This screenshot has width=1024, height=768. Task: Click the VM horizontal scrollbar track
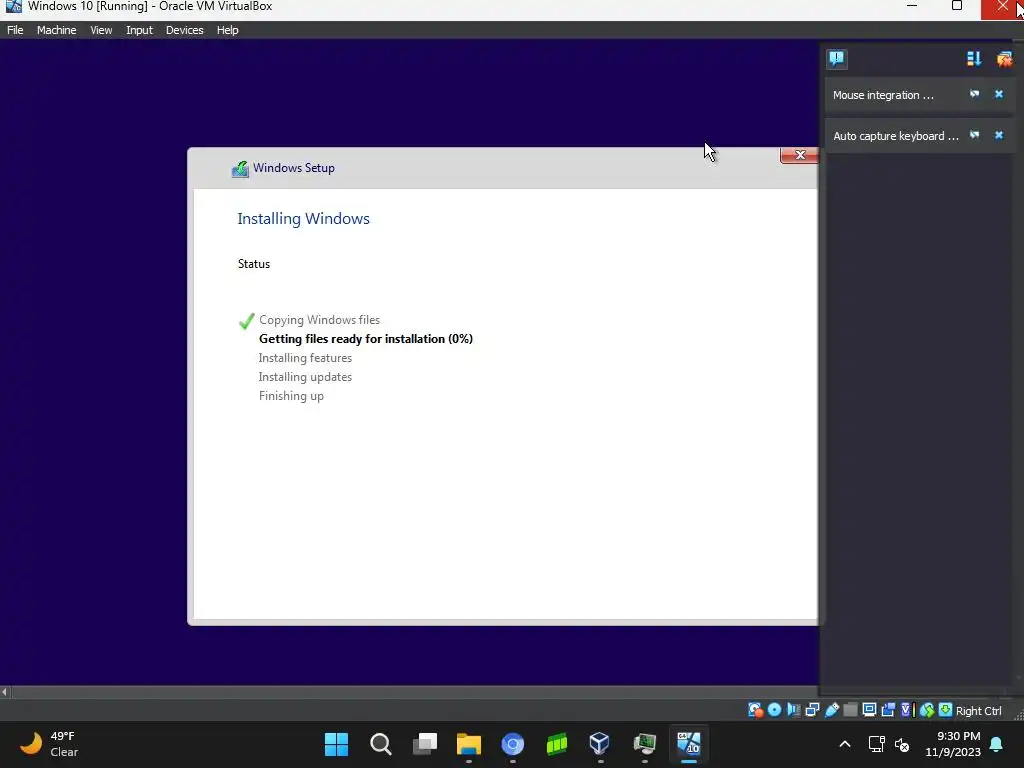click(415, 692)
